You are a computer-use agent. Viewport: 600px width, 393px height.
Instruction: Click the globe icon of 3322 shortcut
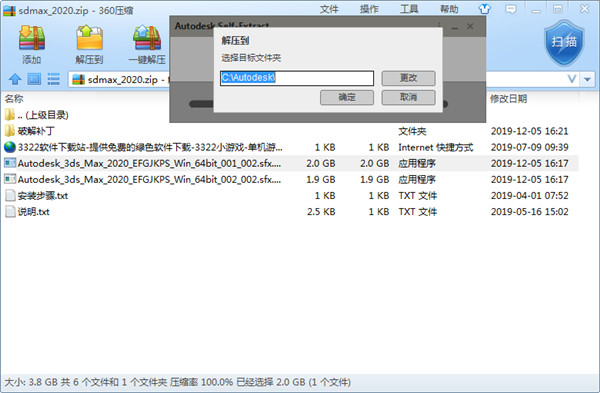point(10,147)
